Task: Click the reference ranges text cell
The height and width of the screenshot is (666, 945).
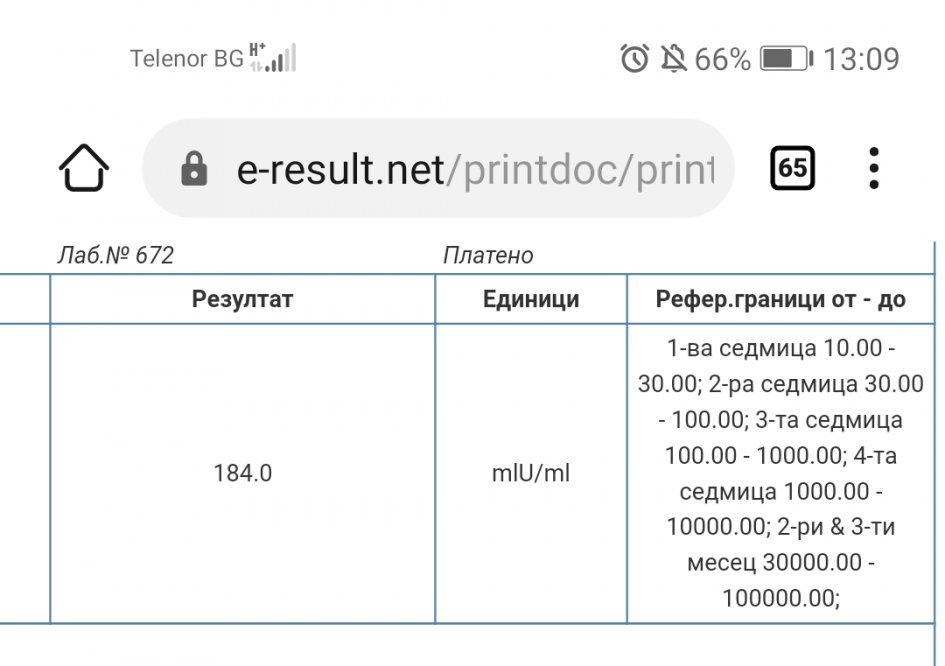Action: (781, 473)
